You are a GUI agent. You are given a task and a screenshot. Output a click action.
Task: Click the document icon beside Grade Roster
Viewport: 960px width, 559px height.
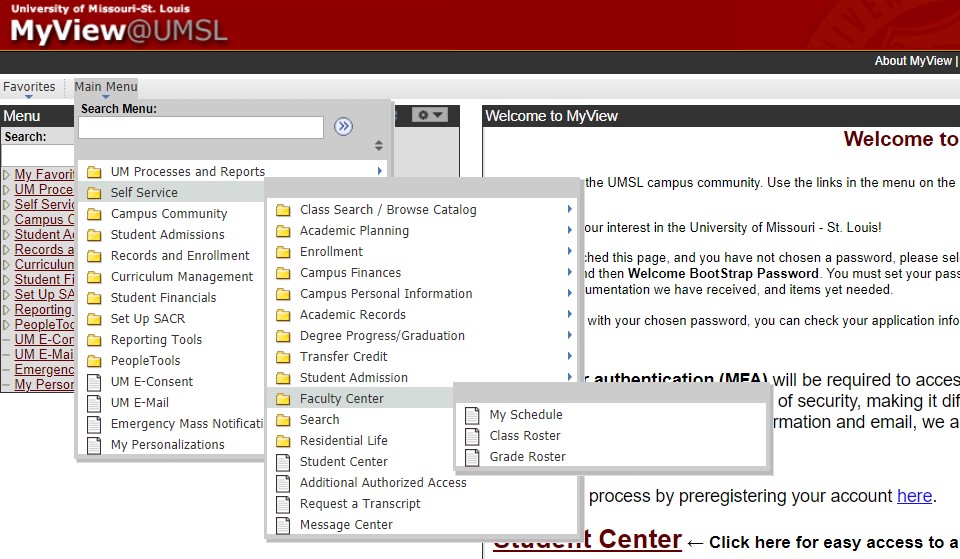point(473,457)
